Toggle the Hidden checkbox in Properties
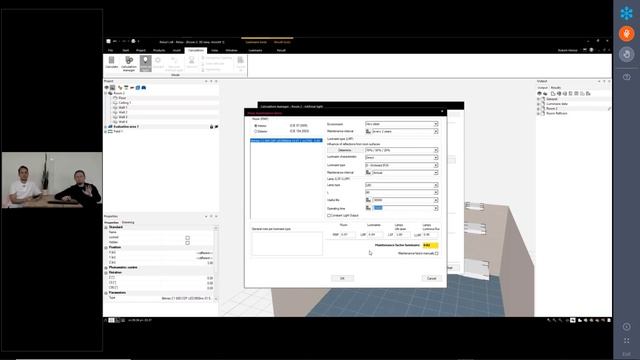 (x=188, y=242)
